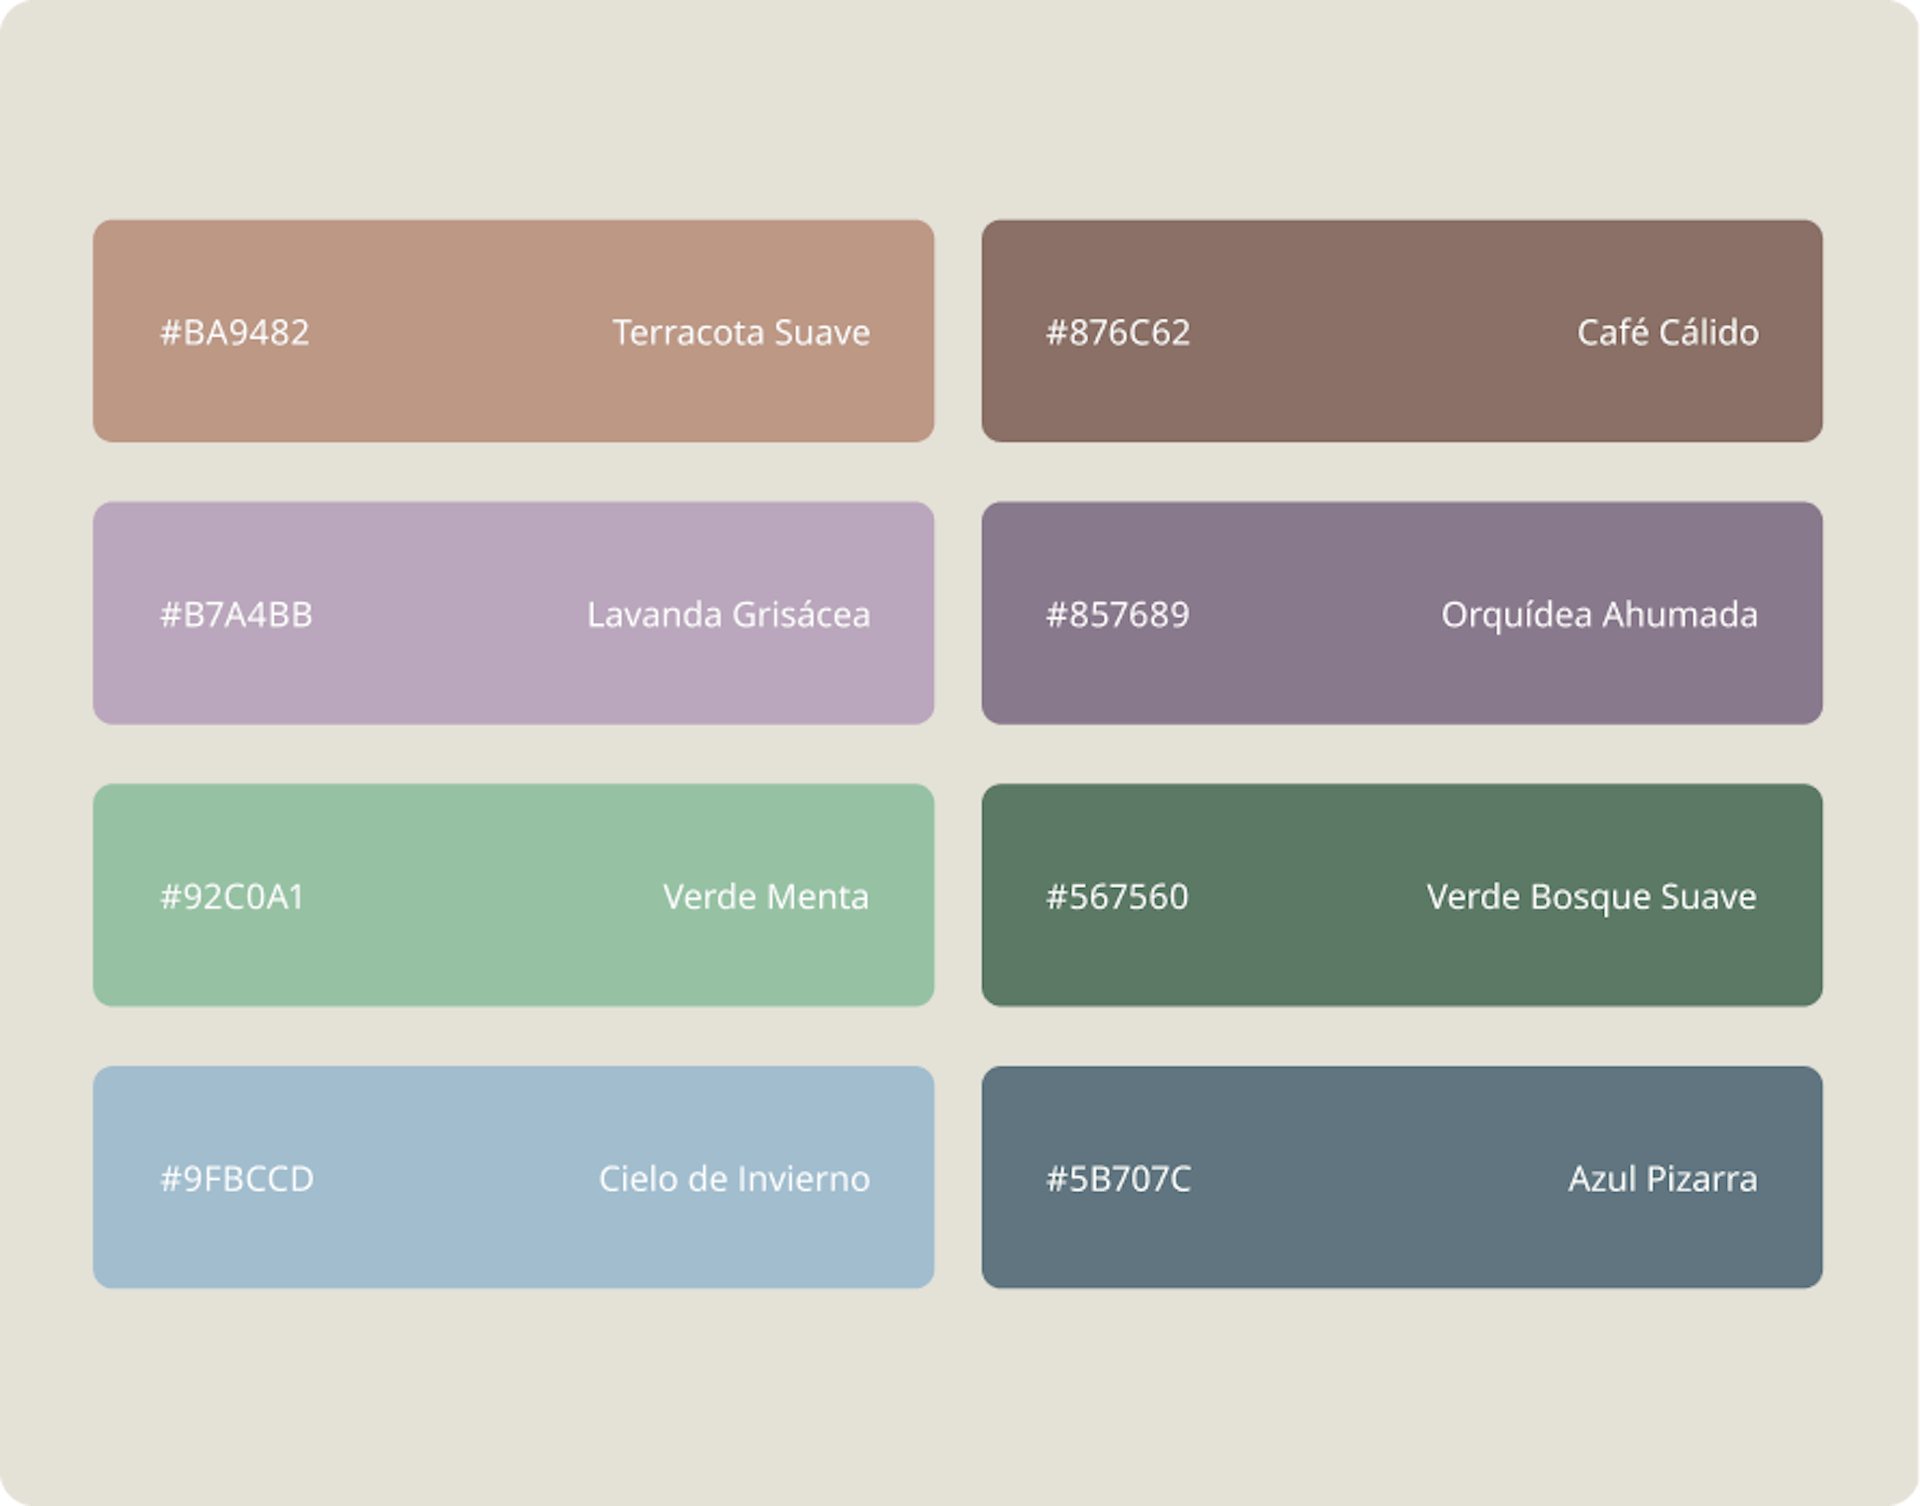Select the Verde Menta color card
1920x1506 pixels.
513,895
